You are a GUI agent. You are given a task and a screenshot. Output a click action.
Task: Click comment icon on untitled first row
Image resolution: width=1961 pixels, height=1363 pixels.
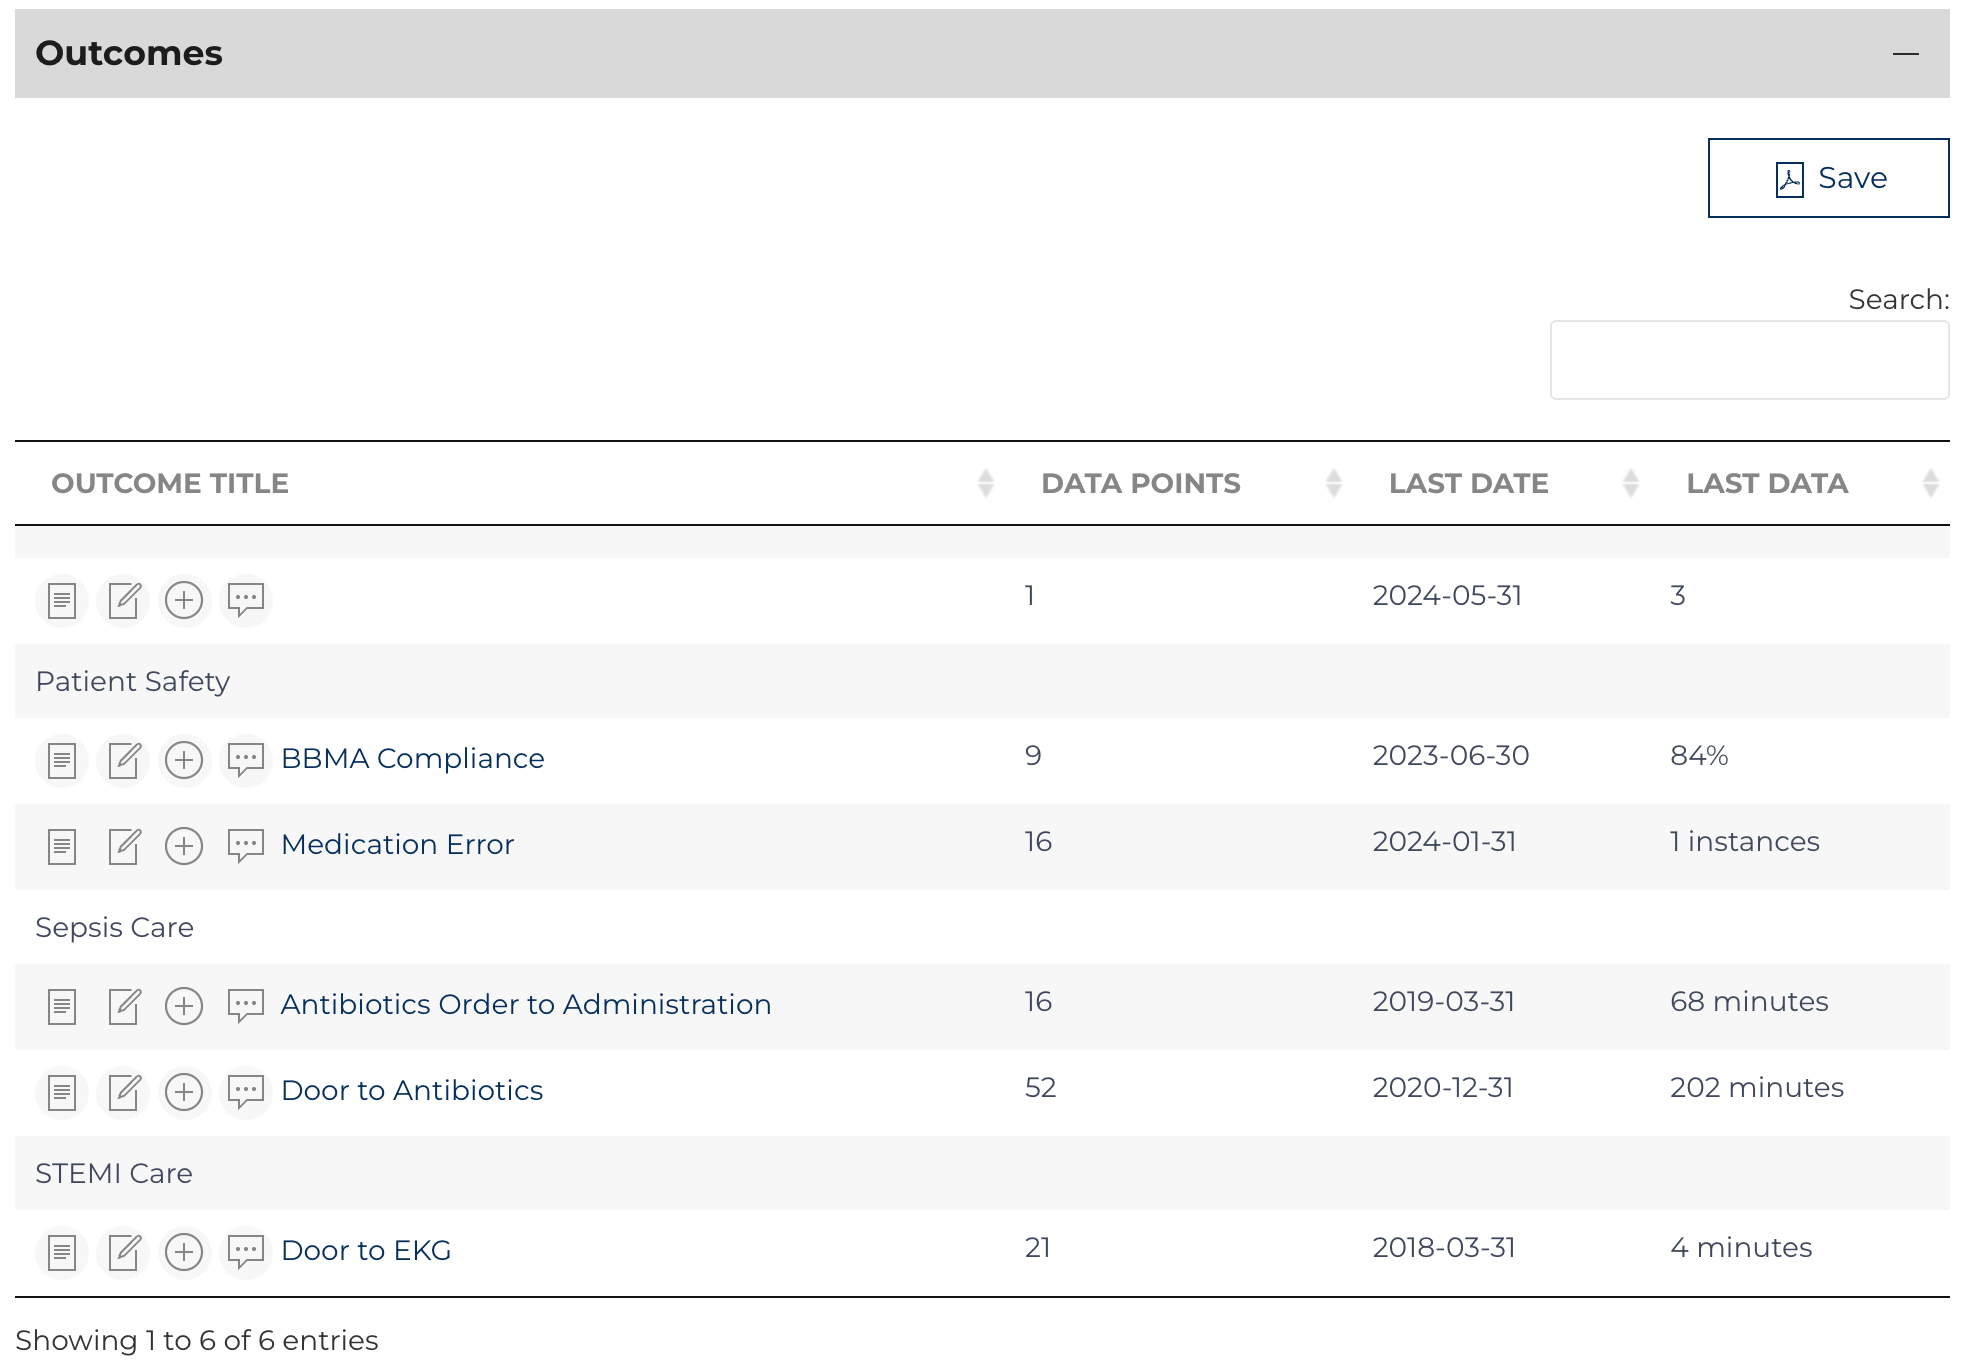245,601
